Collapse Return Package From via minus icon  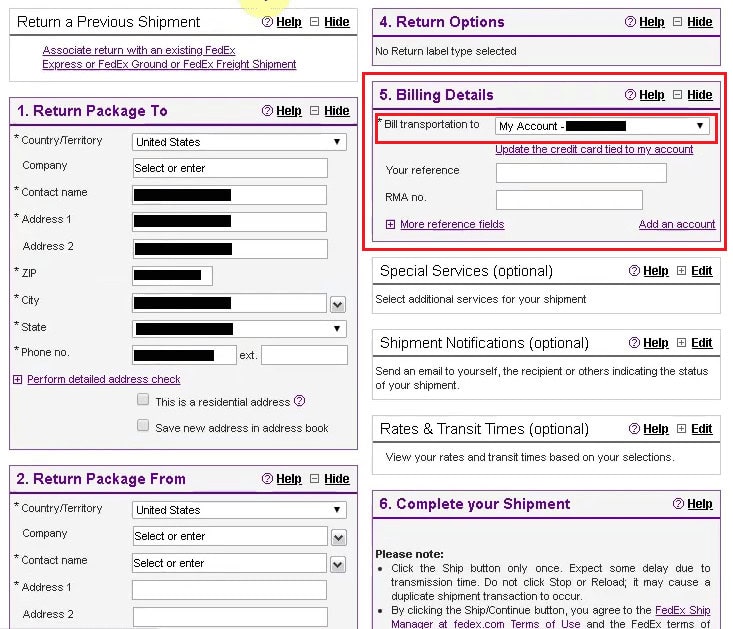pos(315,479)
